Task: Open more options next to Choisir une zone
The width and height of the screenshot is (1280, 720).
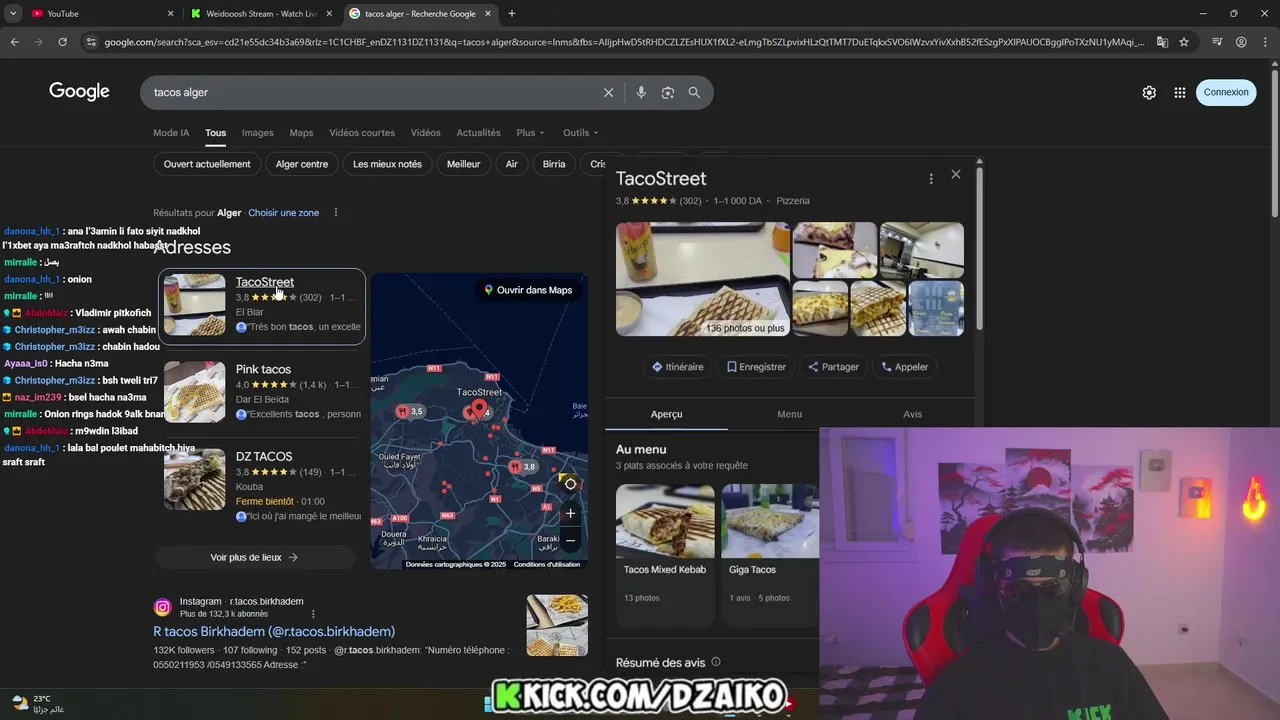Action: (336, 212)
